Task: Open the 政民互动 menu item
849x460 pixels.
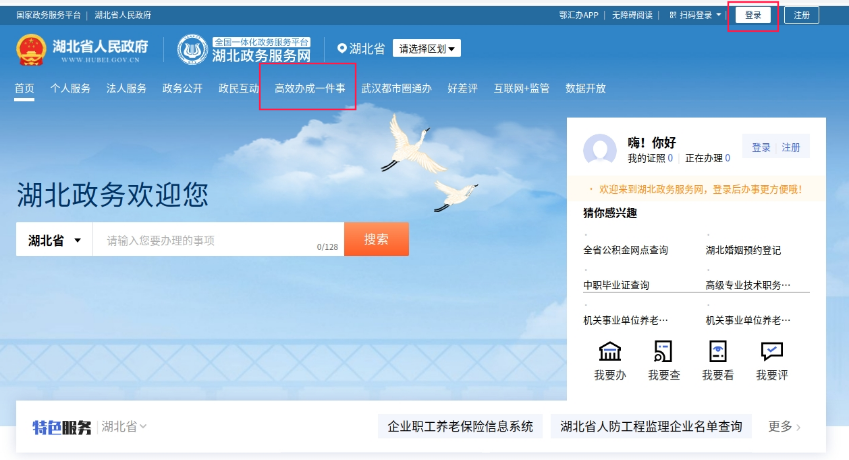Action: pos(239,88)
